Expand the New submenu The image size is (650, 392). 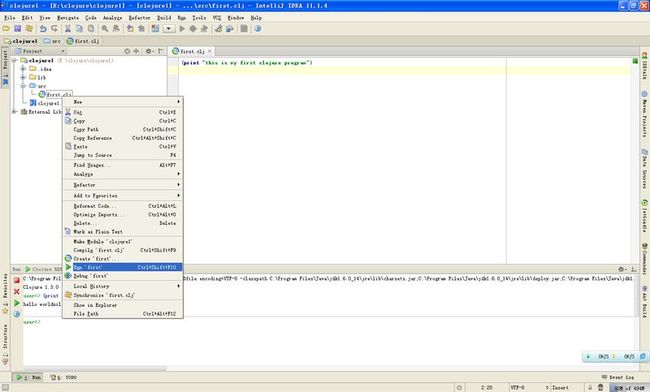coord(123,102)
